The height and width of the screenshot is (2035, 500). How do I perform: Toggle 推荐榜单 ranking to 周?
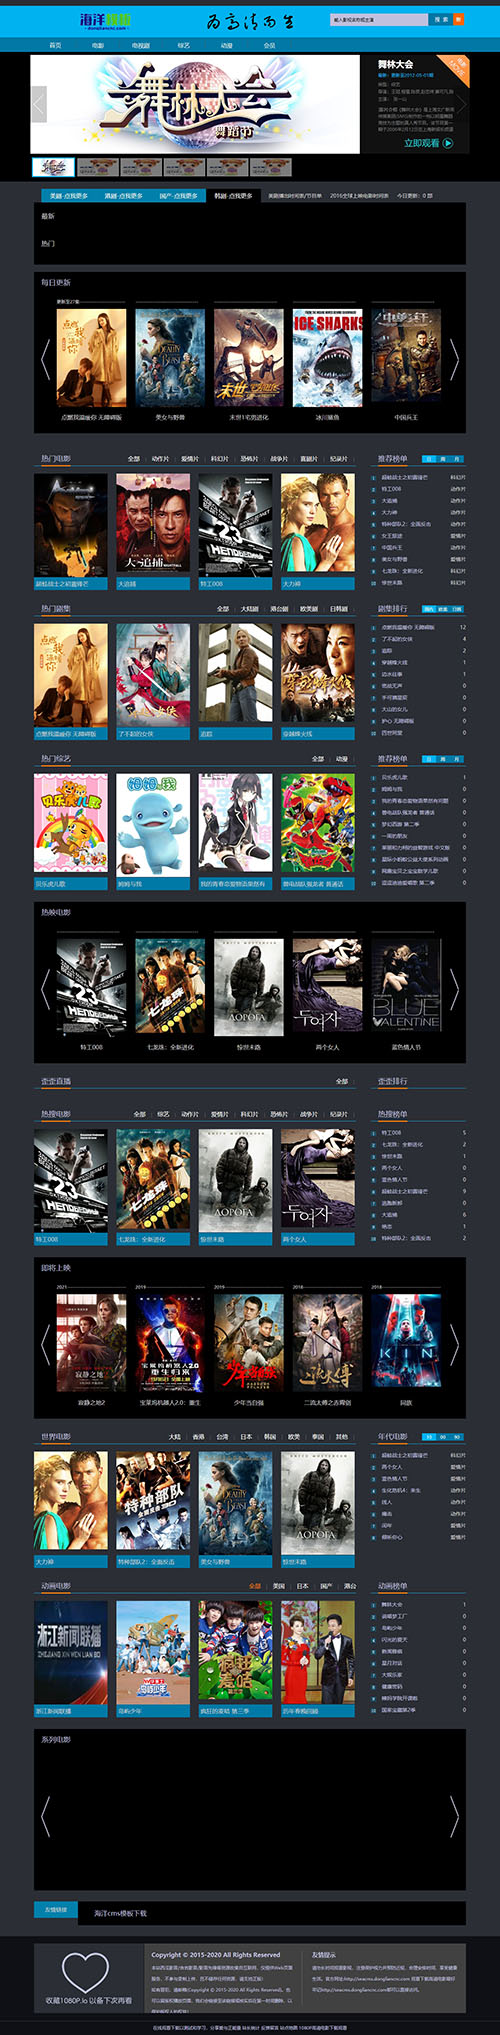443,459
